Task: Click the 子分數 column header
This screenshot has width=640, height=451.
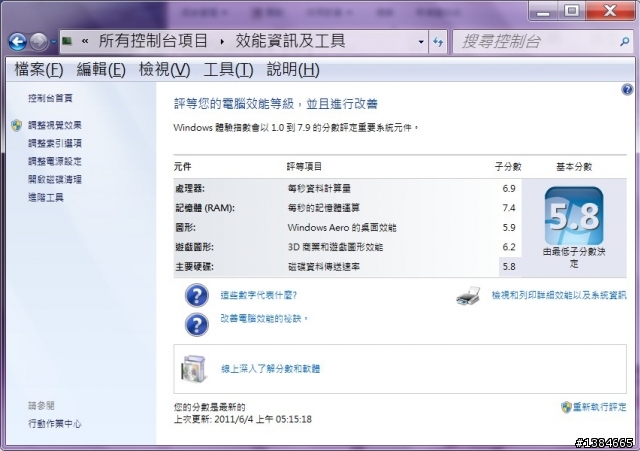Action: (x=508, y=167)
